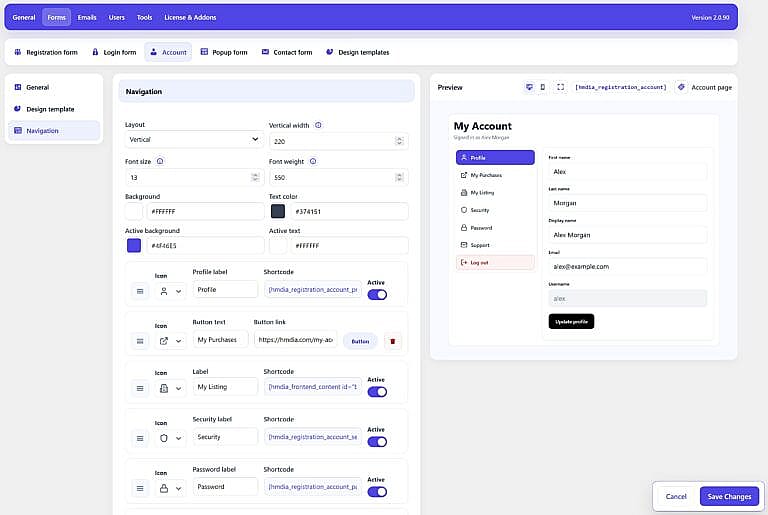Select Design template in left sidebar

[x=54, y=109]
